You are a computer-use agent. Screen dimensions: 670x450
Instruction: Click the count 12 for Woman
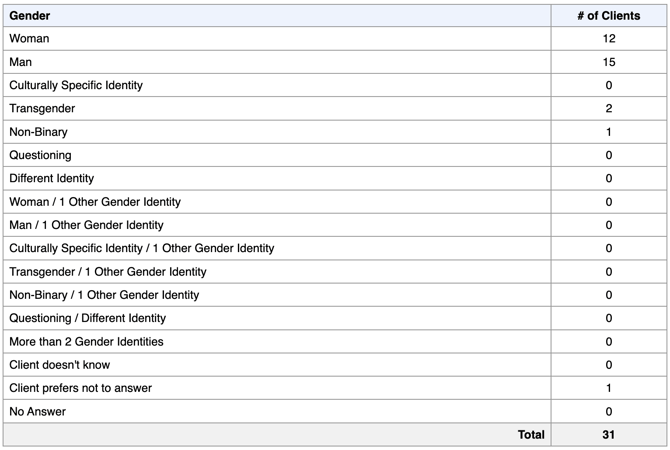pyautogui.click(x=609, y=38)
